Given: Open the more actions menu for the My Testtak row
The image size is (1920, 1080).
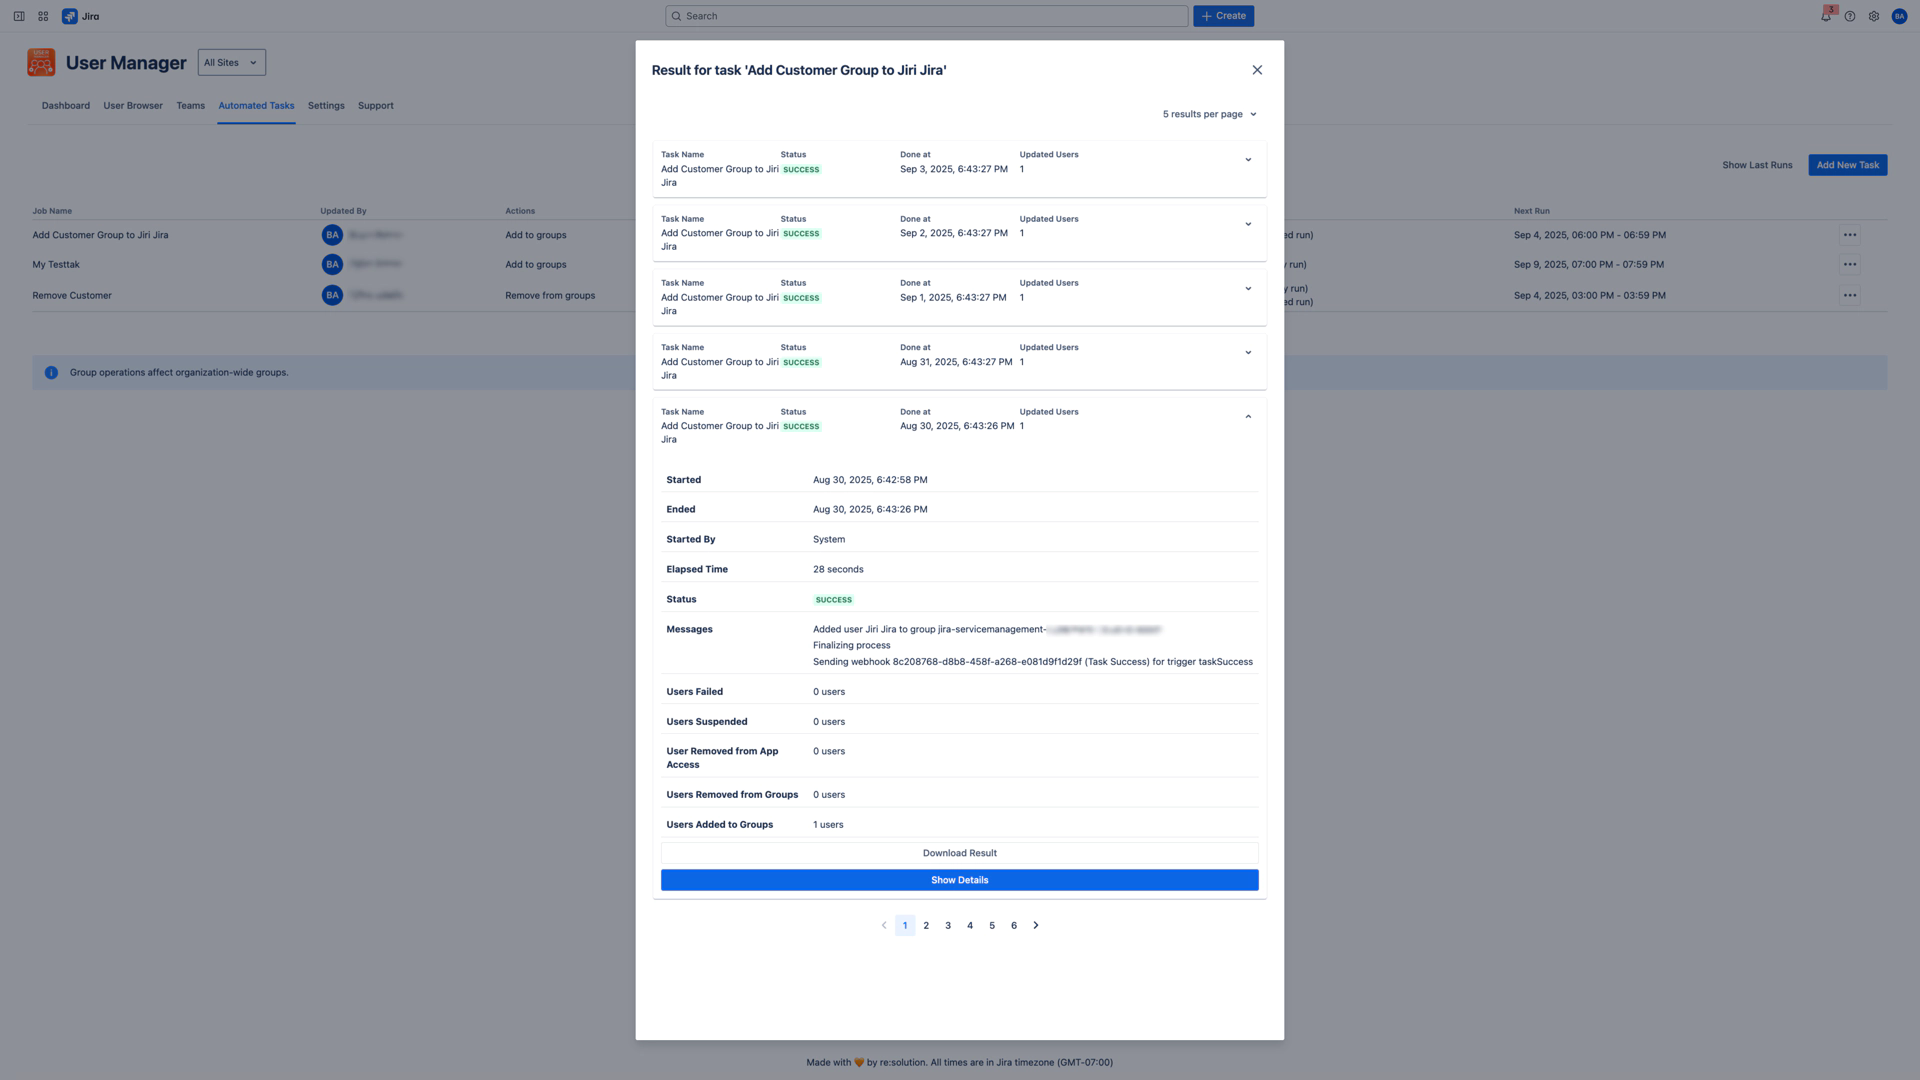Looking at the screenshot, I should [1850, 265].
